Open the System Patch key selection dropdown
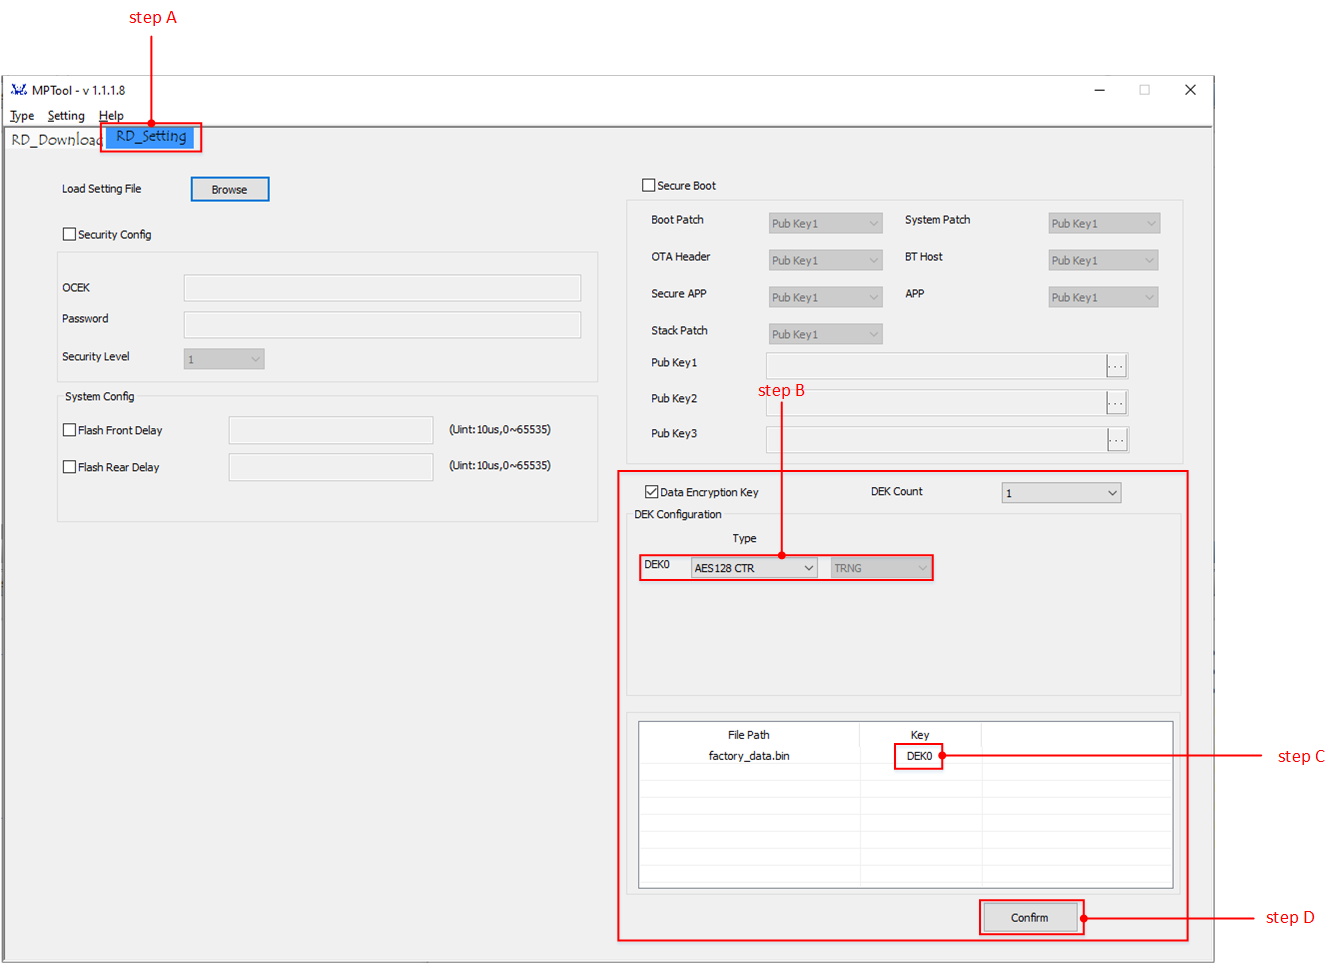Screen dimensions: 1335x964 click(1103, 222)
